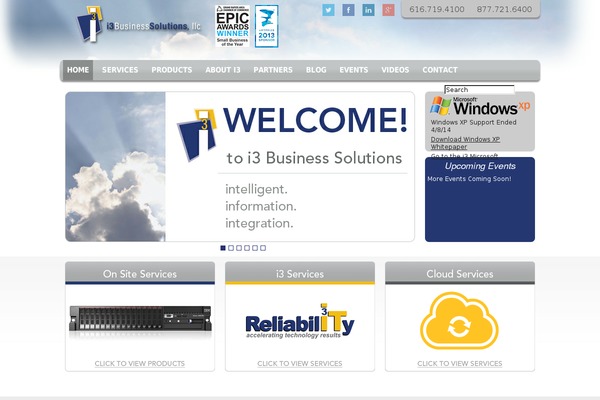The height and width of the screenshot is (400, 600).
Task: Open the Facebook social icon
Action: click(x=348, y=10)
